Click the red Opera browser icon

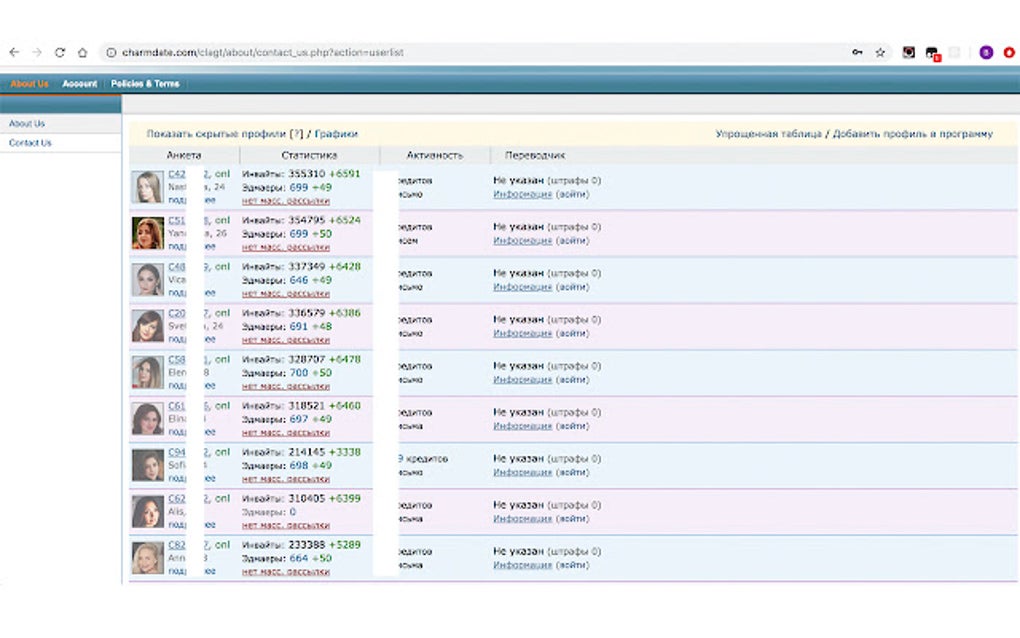(1008, 51)
